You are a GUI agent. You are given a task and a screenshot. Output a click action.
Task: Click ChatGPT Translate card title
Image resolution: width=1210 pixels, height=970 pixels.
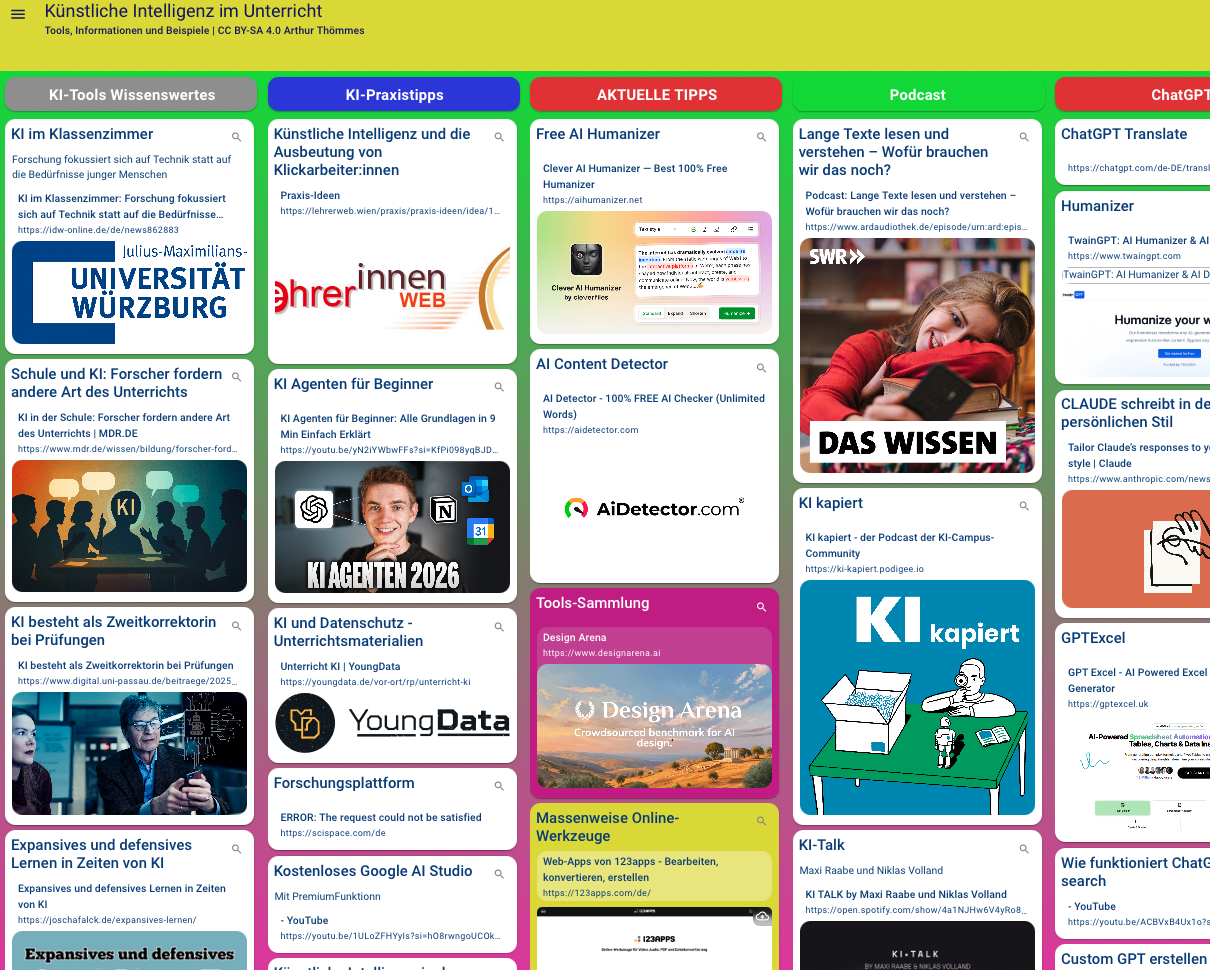tap(1124, 134)
